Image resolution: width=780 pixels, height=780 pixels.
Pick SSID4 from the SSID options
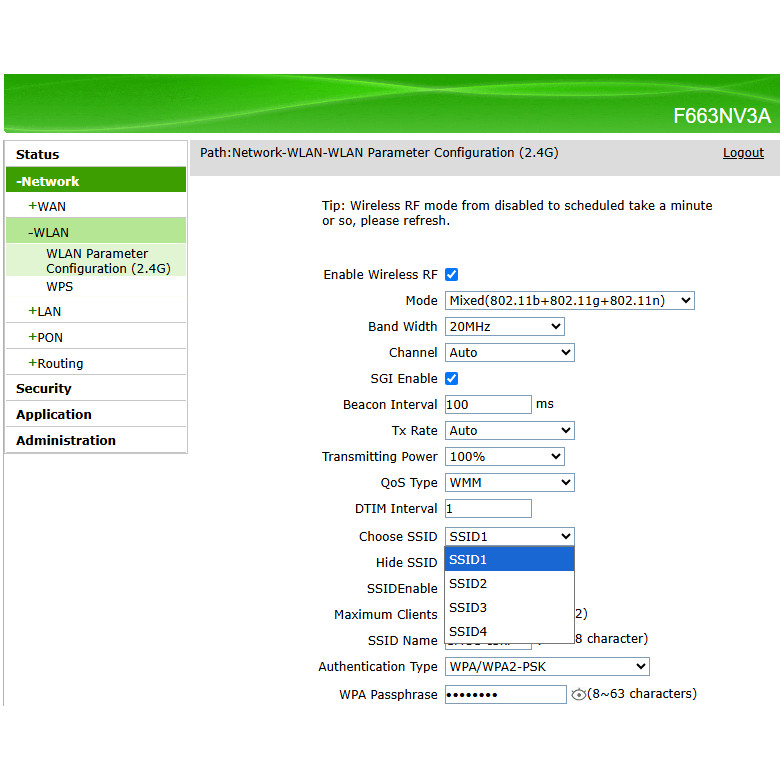509,632
